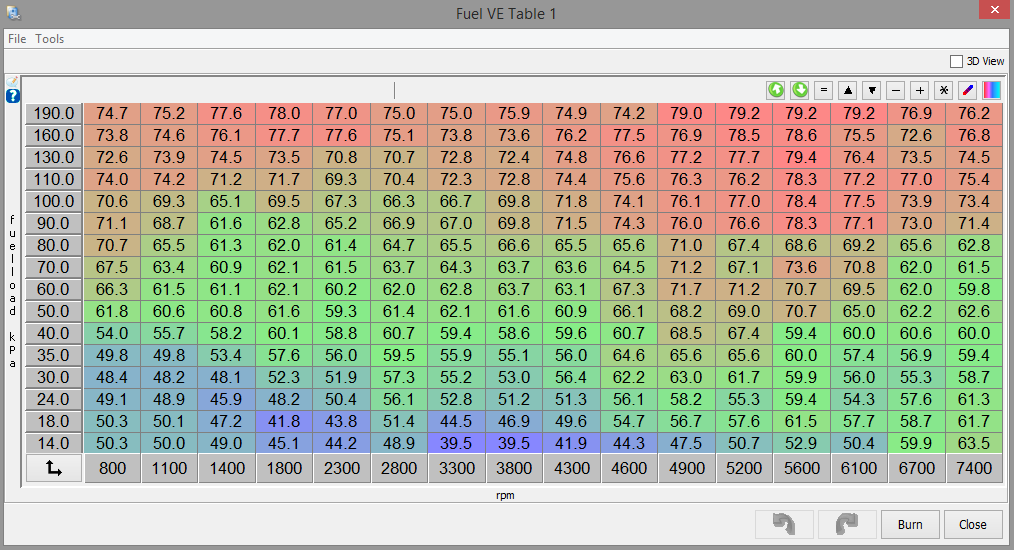Select cell with value 44.2
Viewport: 1014px width, 550px height.
point(341,443)
